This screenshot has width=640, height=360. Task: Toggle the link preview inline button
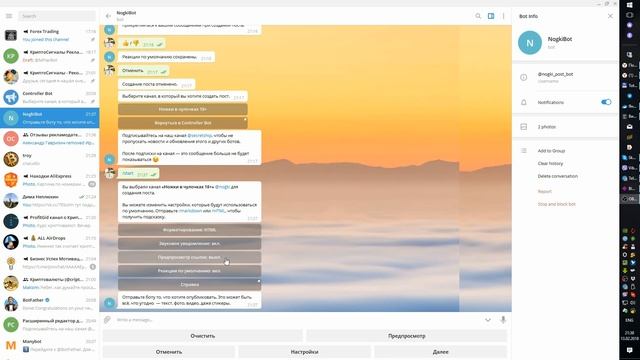(189, 257)
